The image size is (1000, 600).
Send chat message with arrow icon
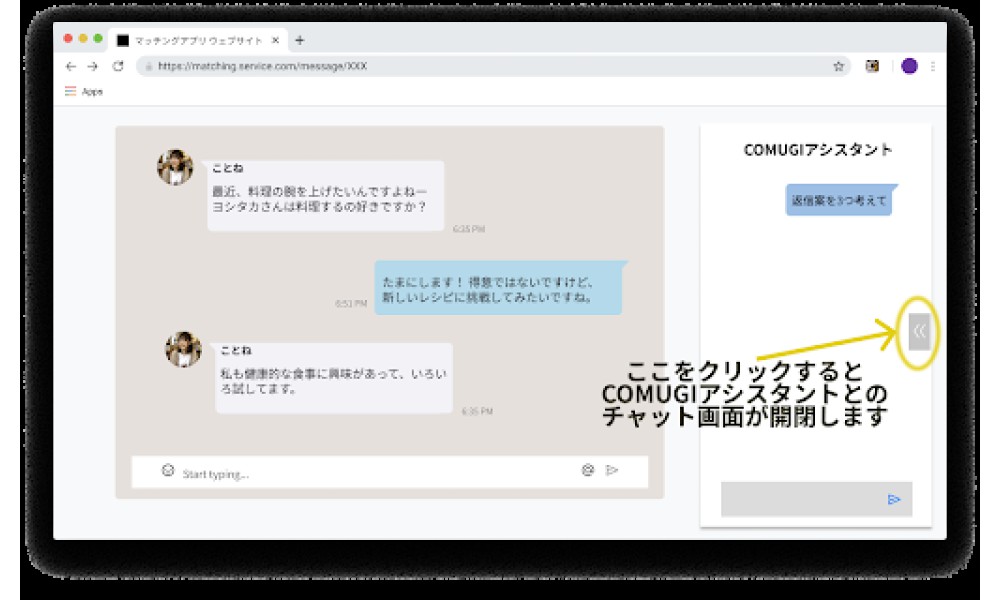pyautogui.click(x=612, y=471)
